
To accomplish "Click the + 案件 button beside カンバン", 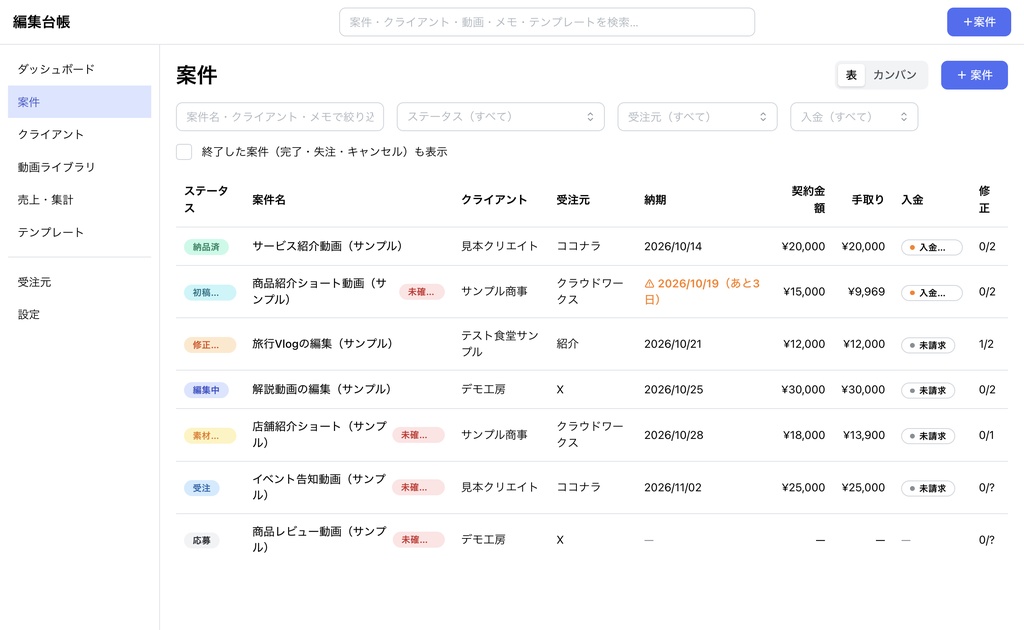I will [x=974, y=75].
